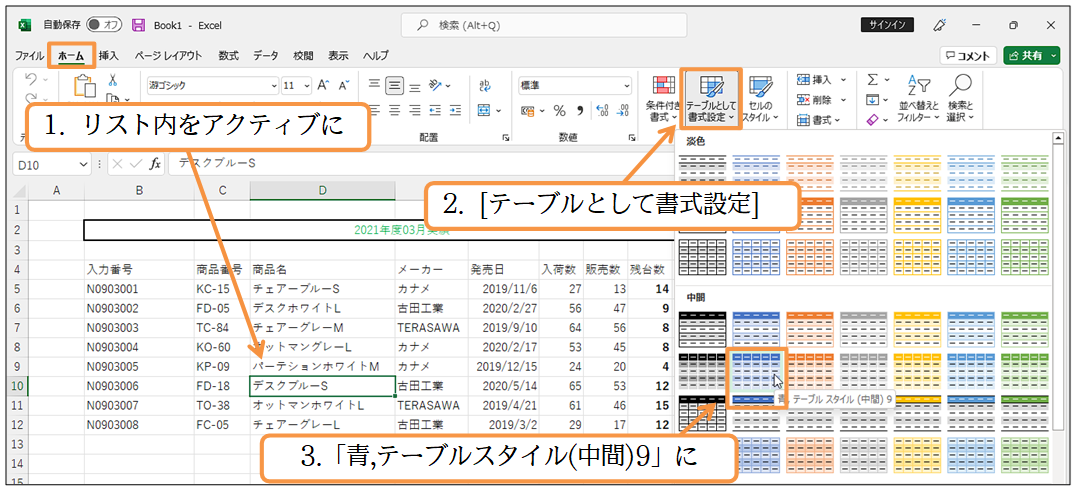The width and height of the screenshot is (1078, 491).
Task: Click the fx Insert Function icon
Action: pyautogui.click(x=155, y=164)
